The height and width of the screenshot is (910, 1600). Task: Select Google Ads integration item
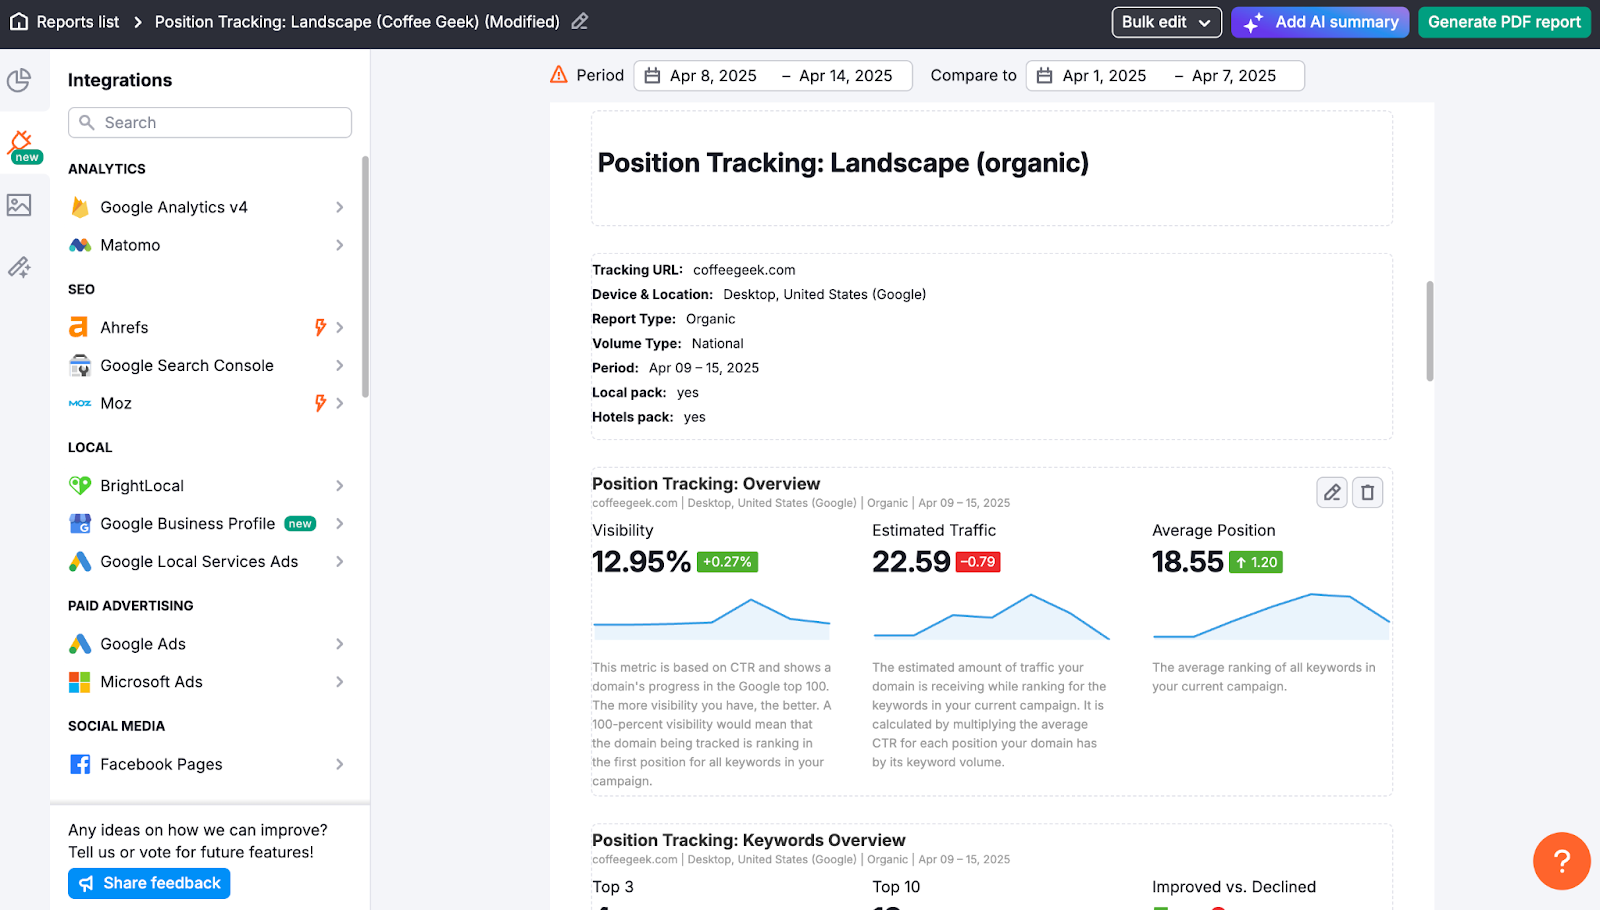click(143, 644)
